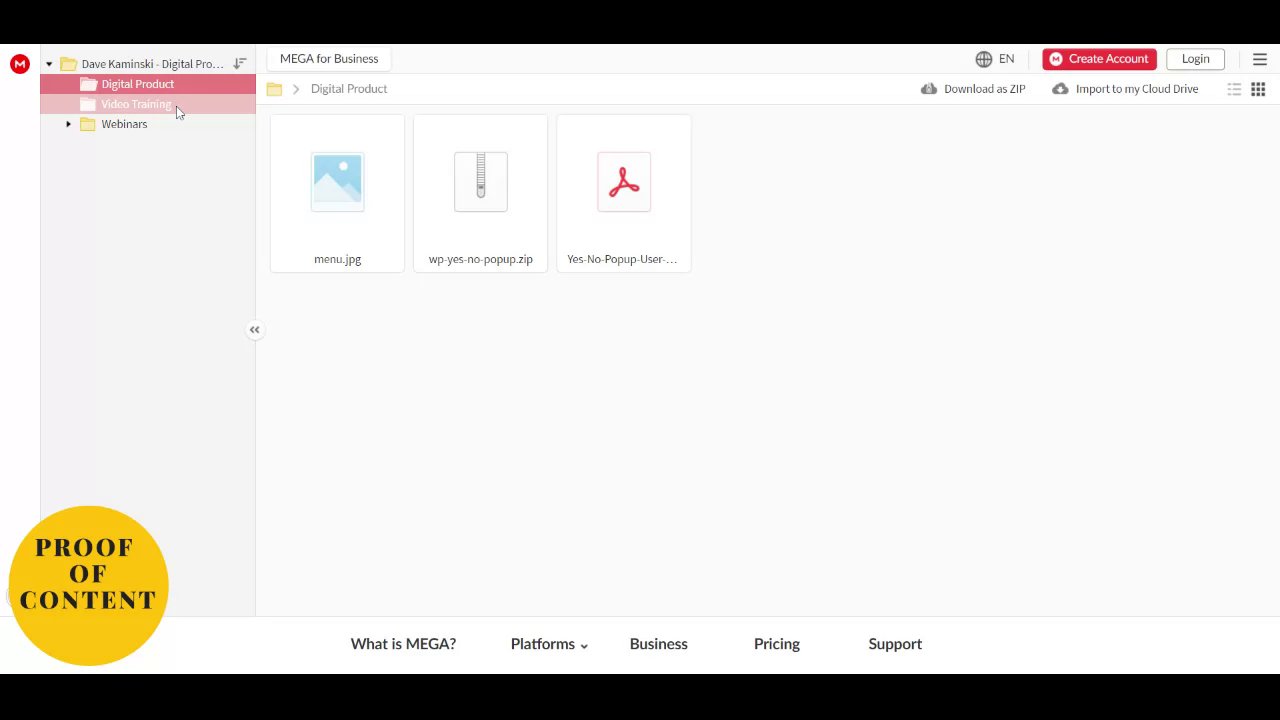Open the language selector globe icon
This screenshot has height=720, width=1280.
984,59
